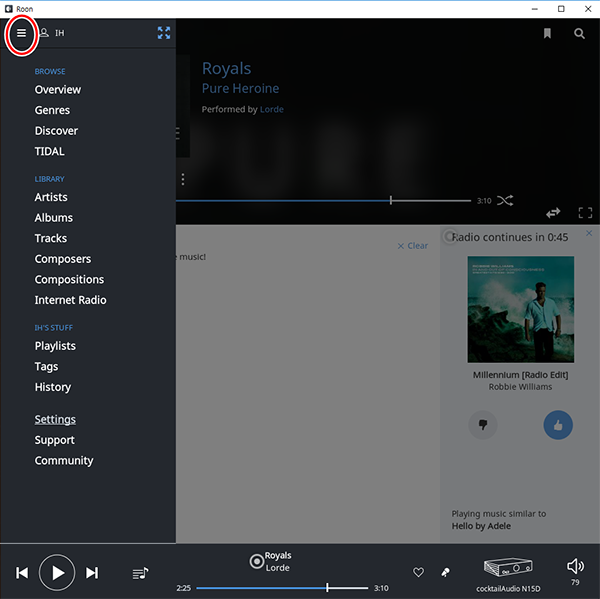This screenshot has height=599, width=600.
Task: Skip to the previous track
Action: coord(22,573)
